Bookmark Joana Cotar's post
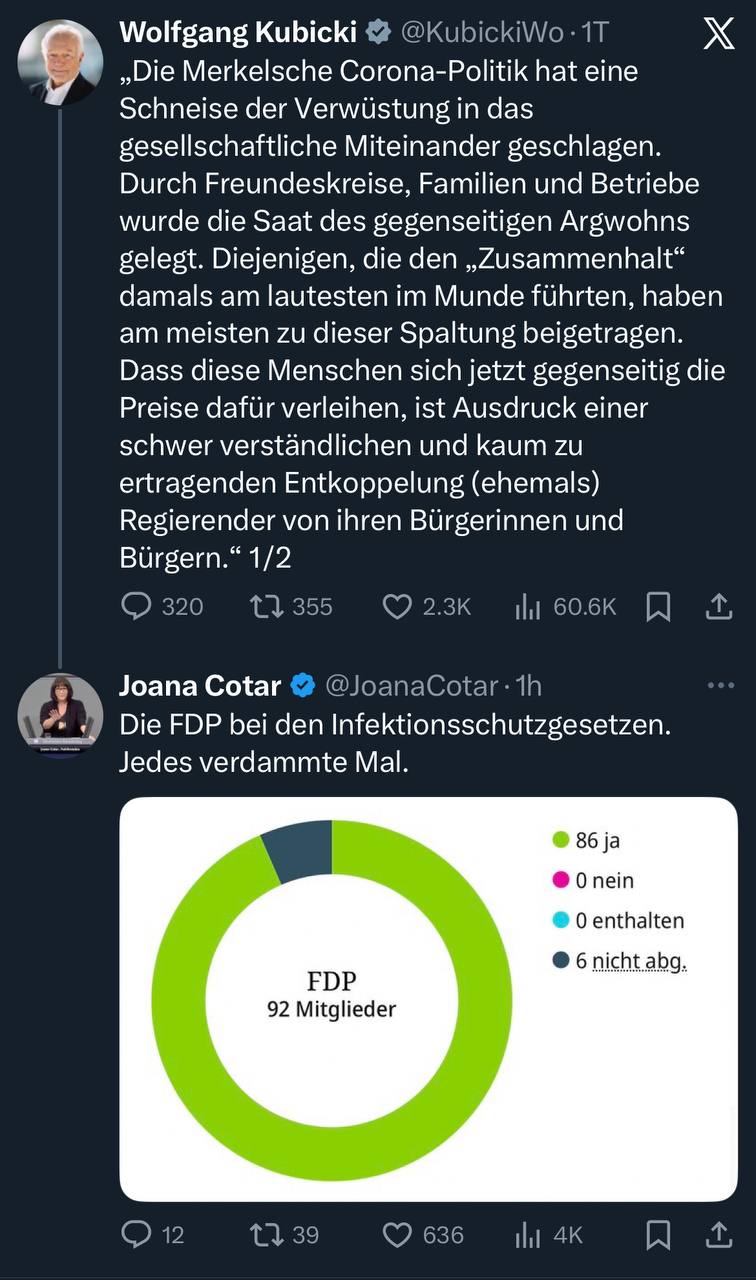Screen dimensions: 756x1280 (658, 1235)
